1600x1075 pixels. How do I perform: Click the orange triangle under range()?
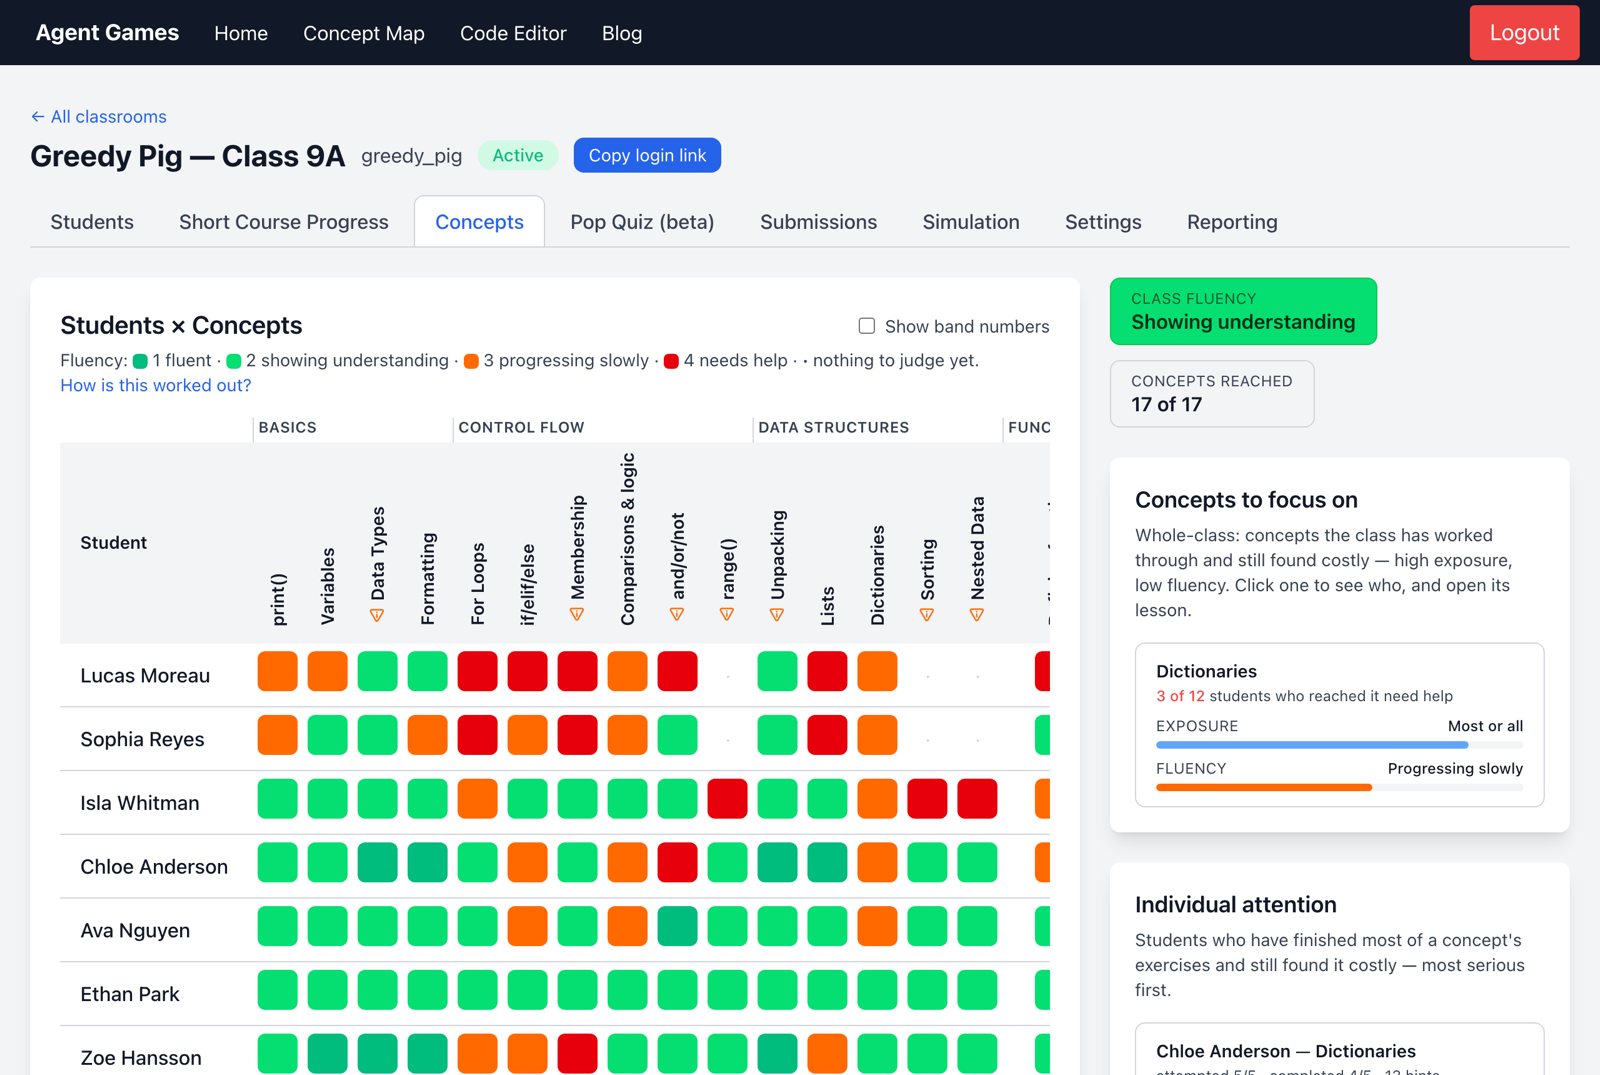tap(727, 614)
